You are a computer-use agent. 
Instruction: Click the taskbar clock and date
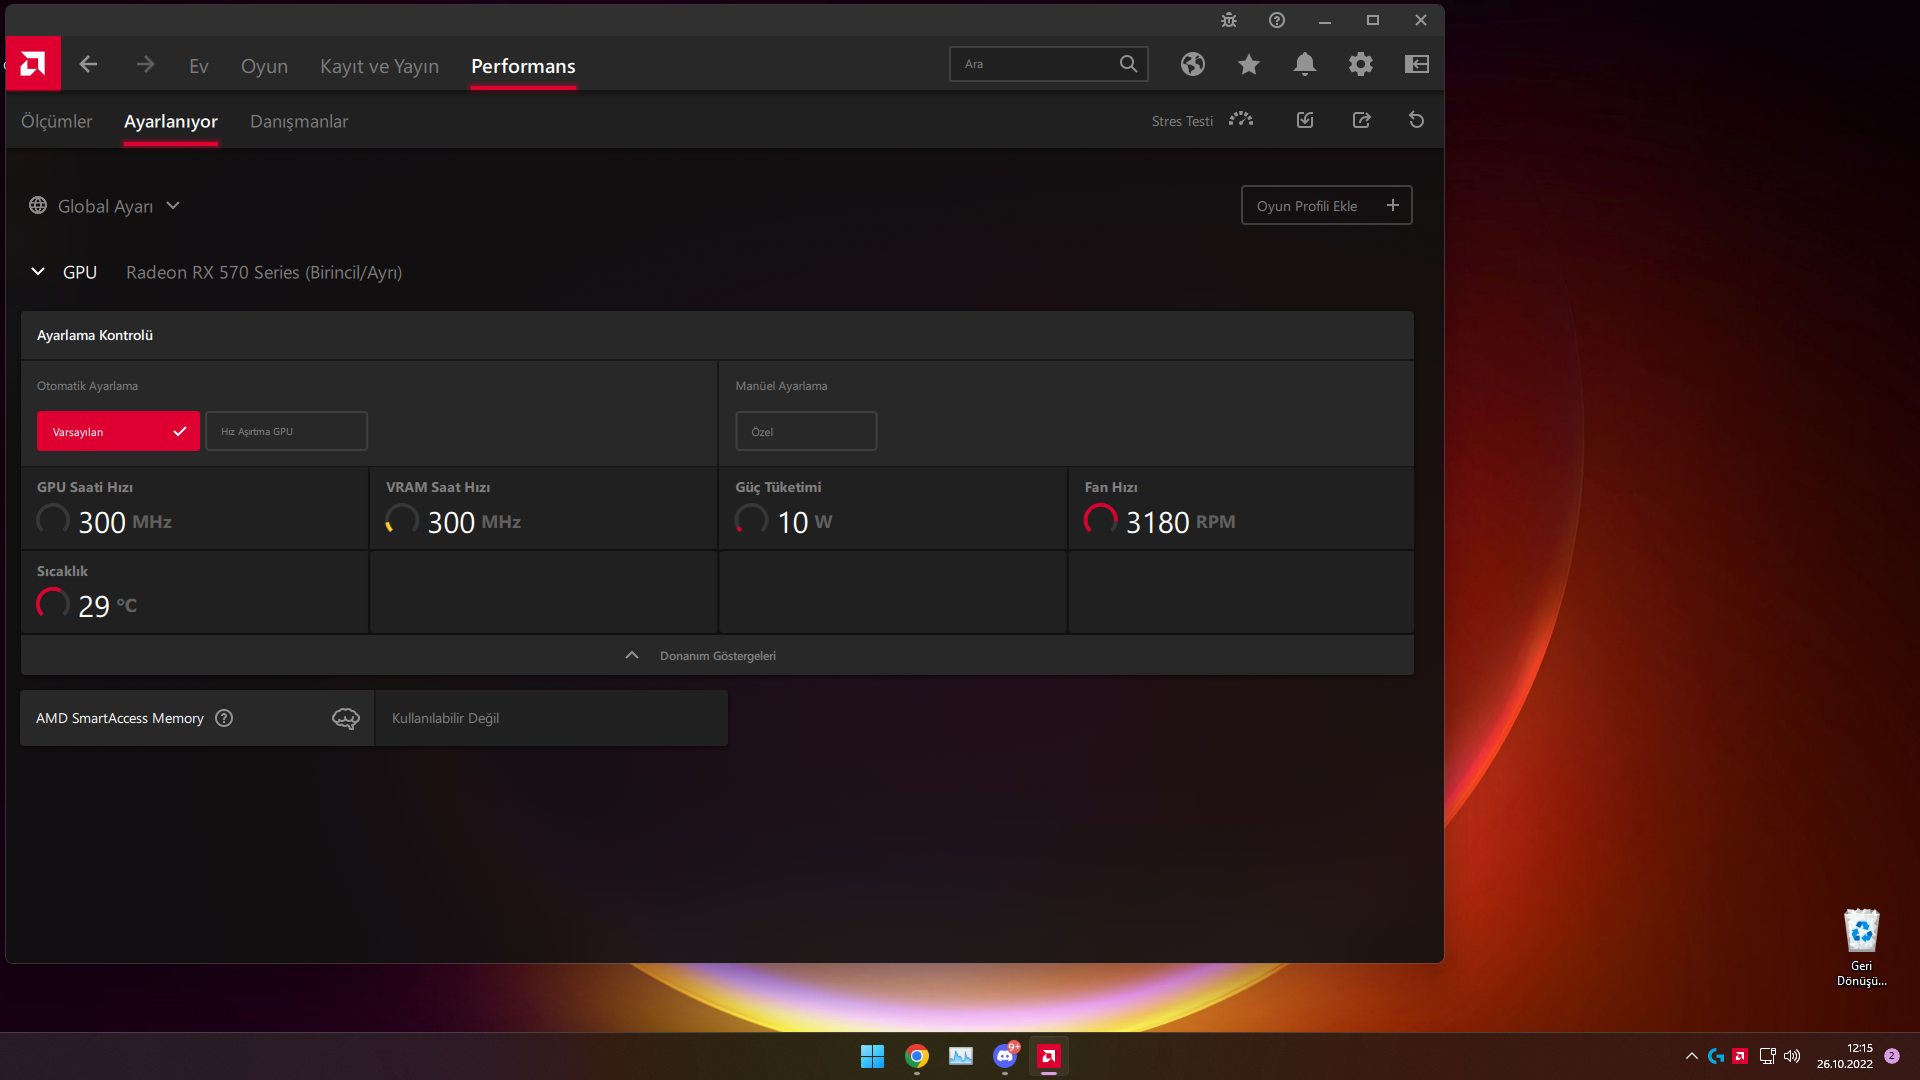(x=1844, y=1056)
